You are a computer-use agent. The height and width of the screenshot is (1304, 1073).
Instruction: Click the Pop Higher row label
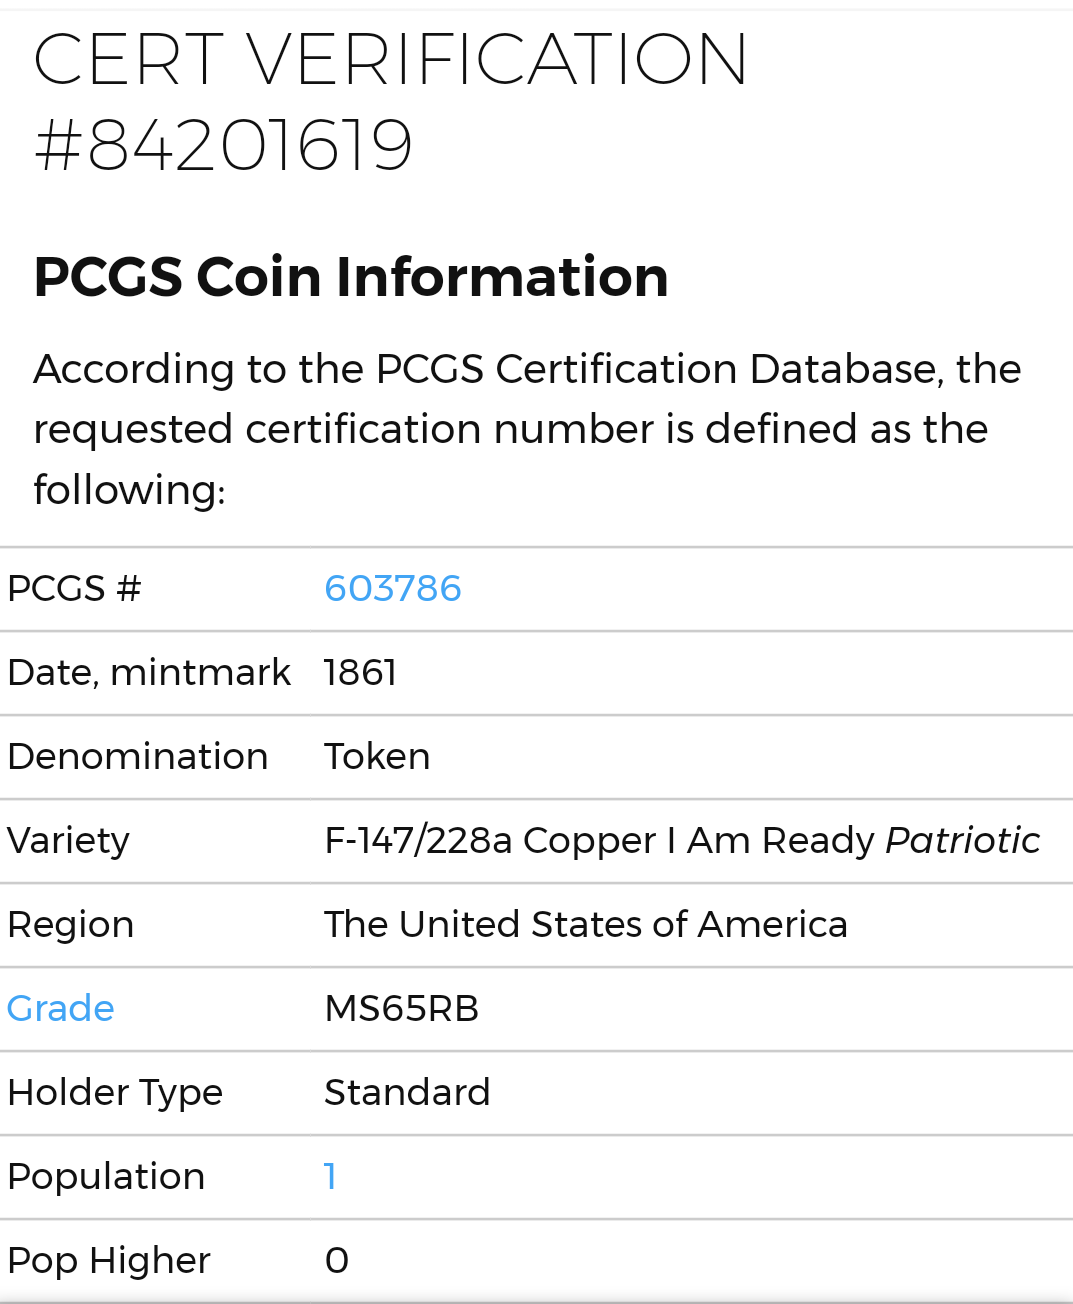(109, 1261)
